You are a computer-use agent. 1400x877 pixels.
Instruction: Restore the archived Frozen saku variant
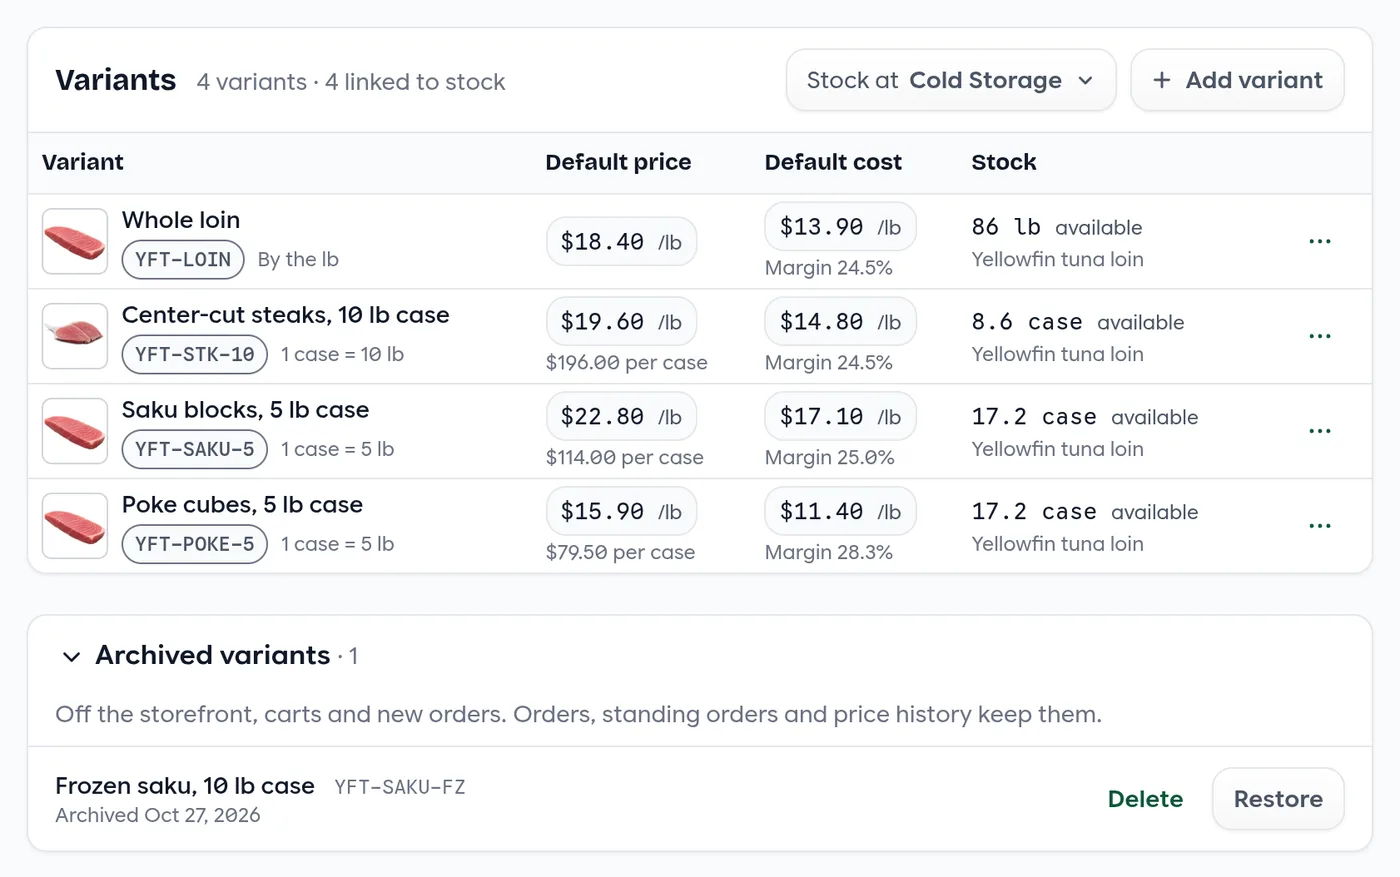pyautogui.click(x=1278, y=799)
